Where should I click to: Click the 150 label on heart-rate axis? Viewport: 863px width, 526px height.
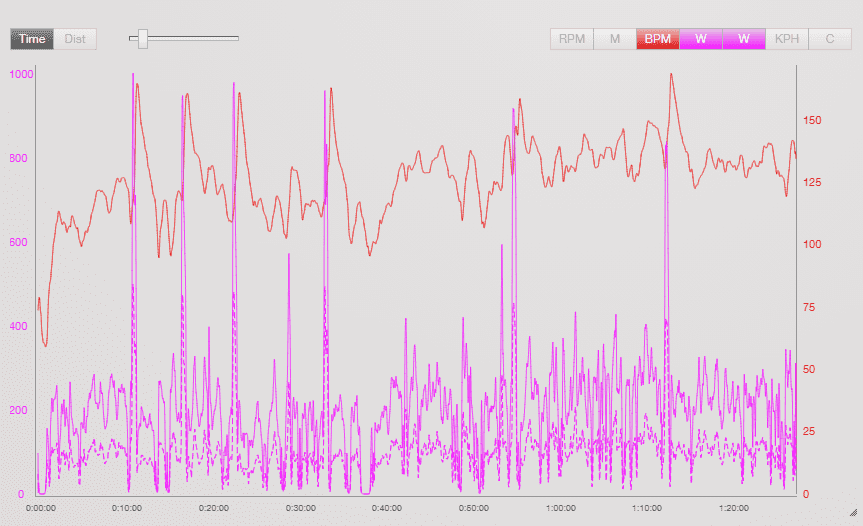click(x=812, y=120)
